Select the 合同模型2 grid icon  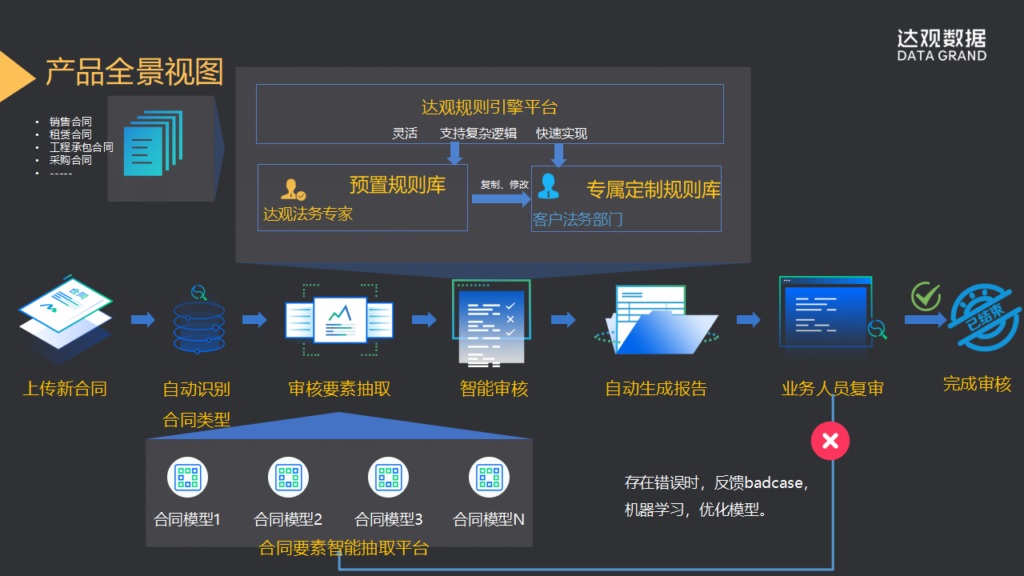point(288,477)
